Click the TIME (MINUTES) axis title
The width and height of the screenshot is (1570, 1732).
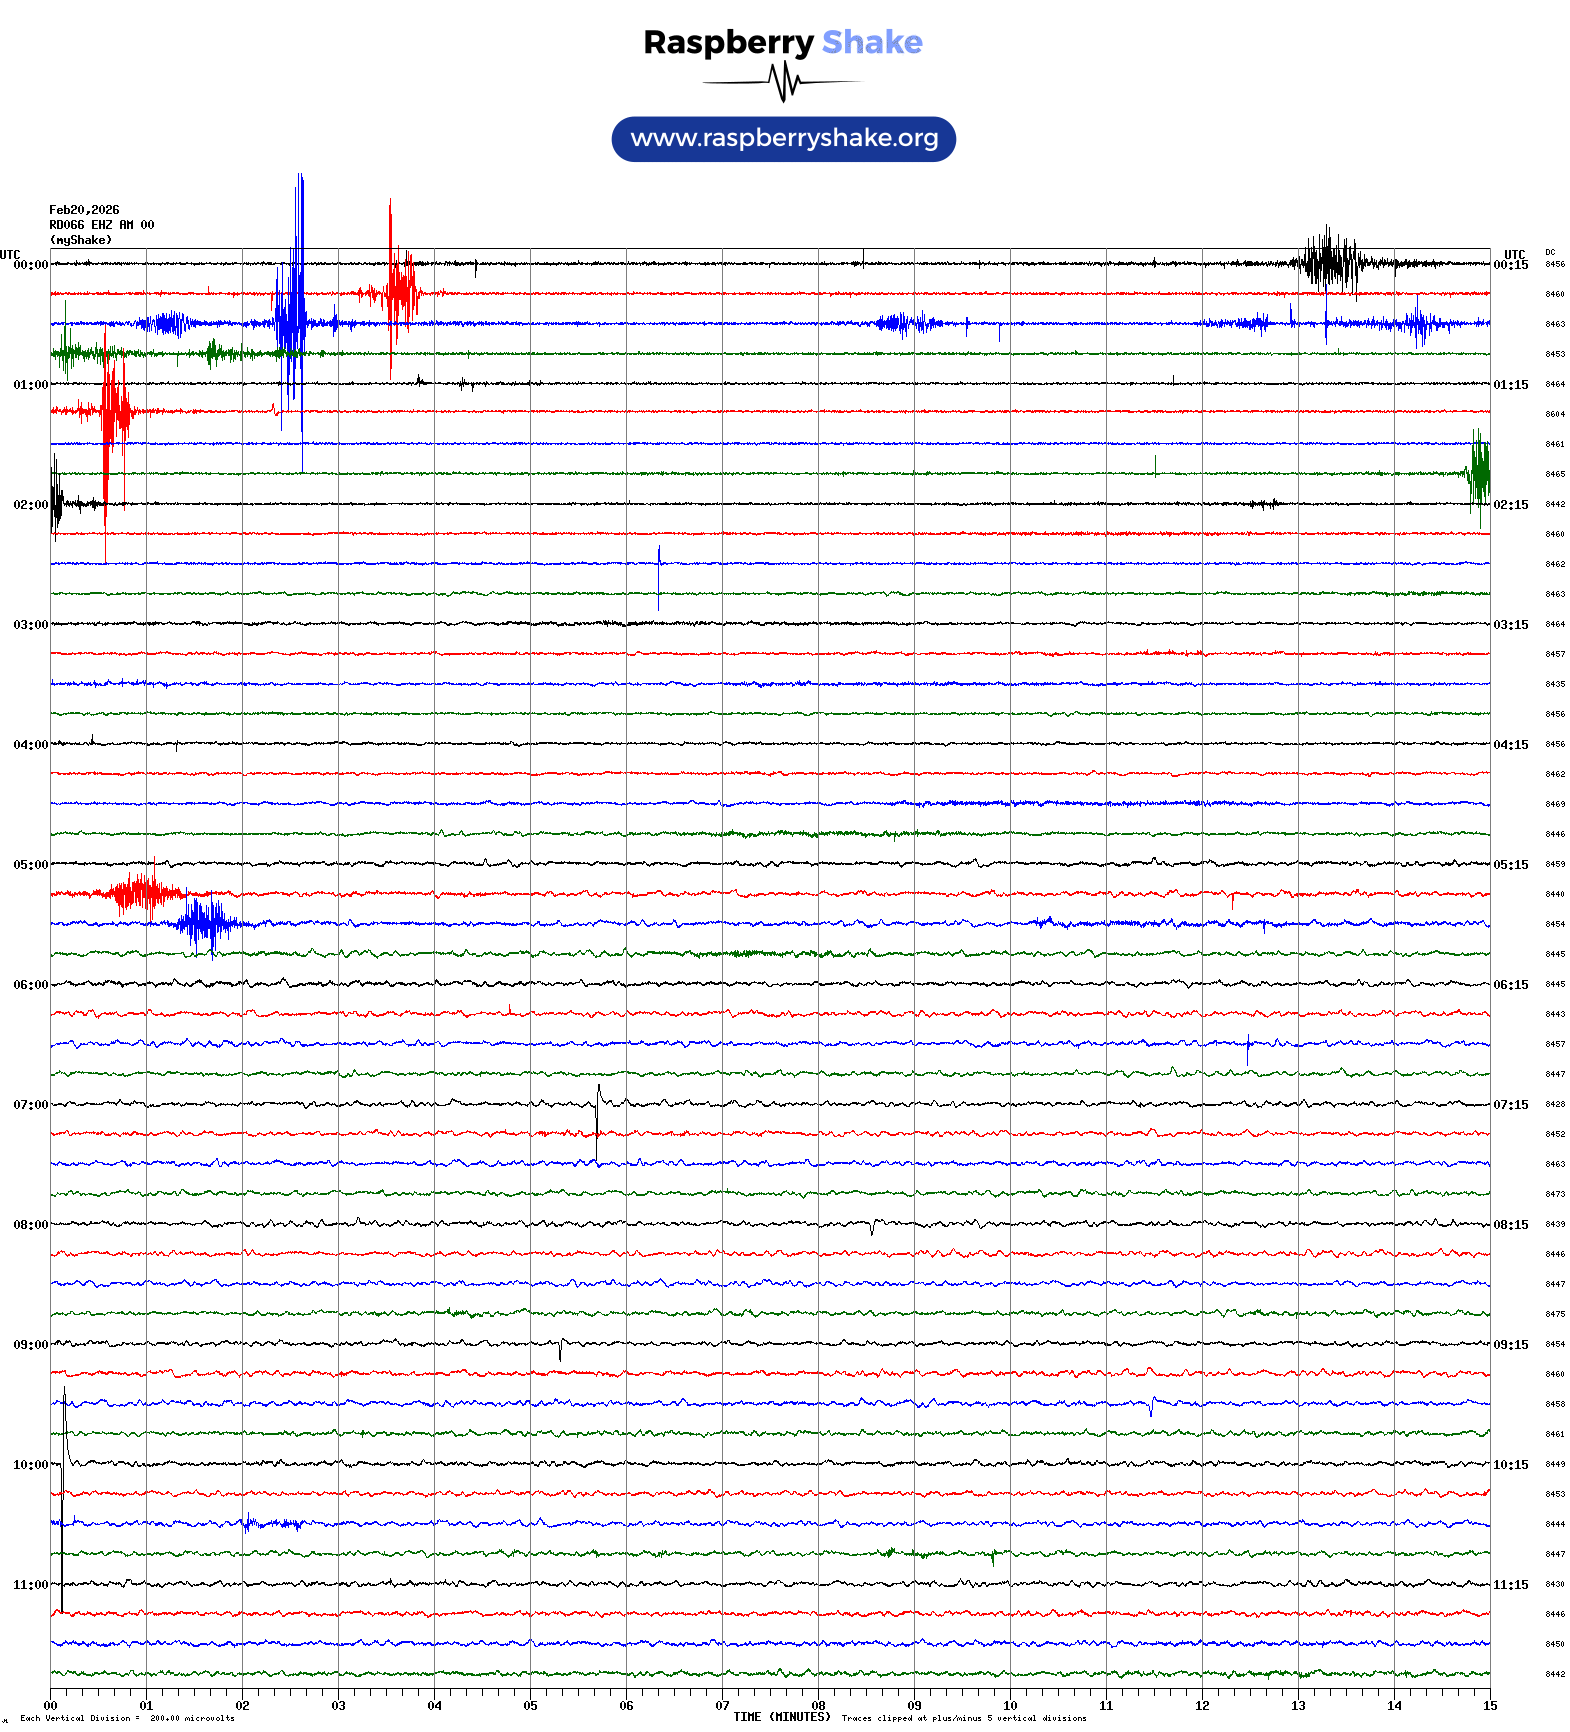[x=781, y=1717]
